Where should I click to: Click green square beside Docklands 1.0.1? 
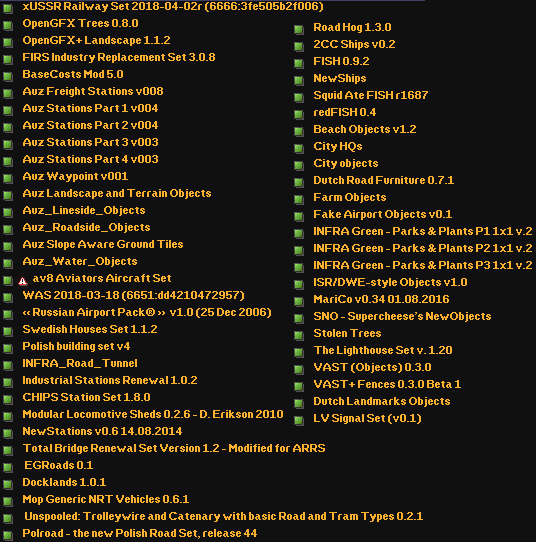point(8,484)
